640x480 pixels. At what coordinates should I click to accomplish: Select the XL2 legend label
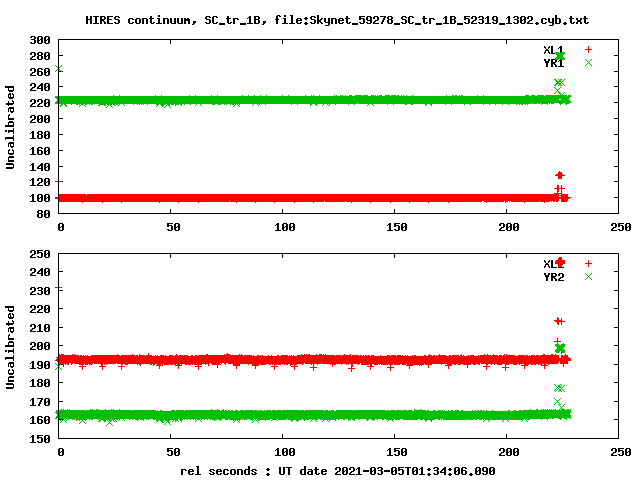[553, 264]
